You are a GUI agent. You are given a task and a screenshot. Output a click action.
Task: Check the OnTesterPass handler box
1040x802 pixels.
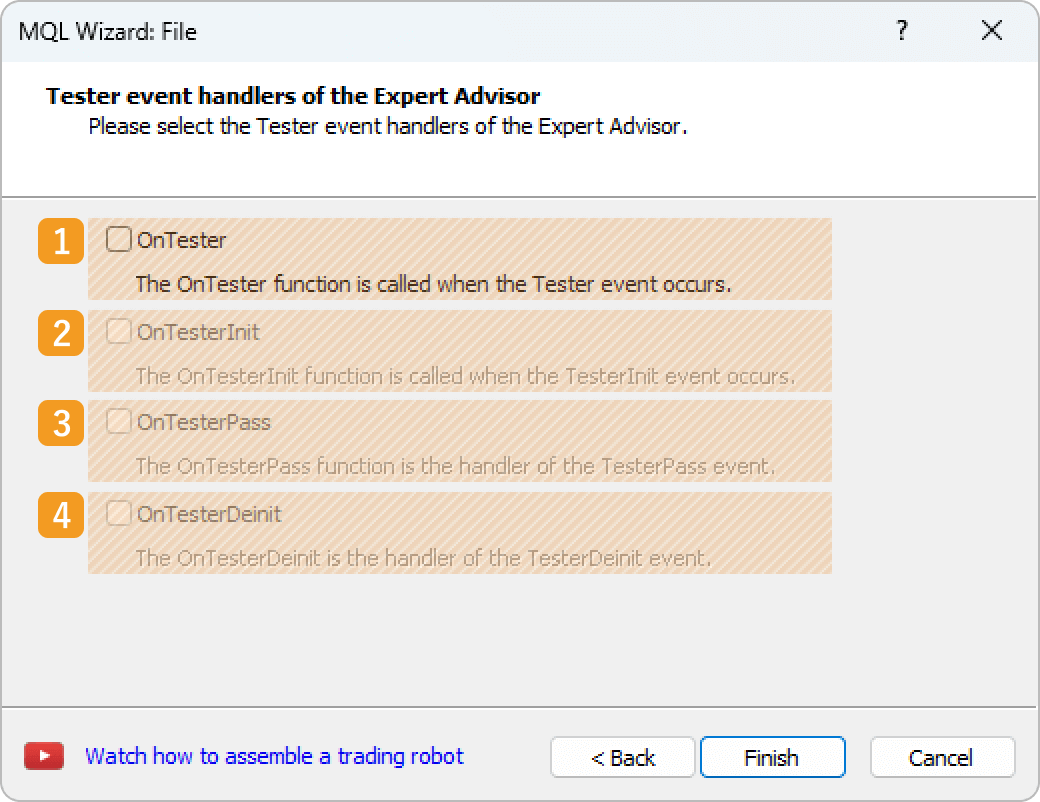click(119, 422)
